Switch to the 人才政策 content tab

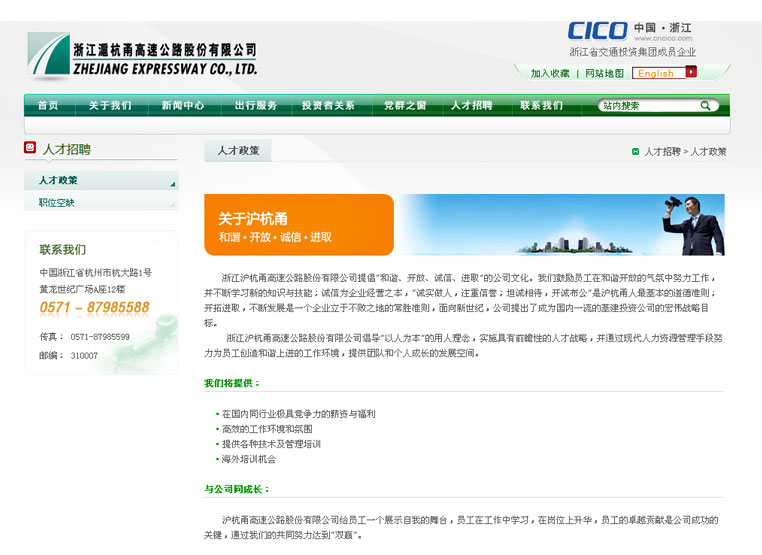pos(238,151)
